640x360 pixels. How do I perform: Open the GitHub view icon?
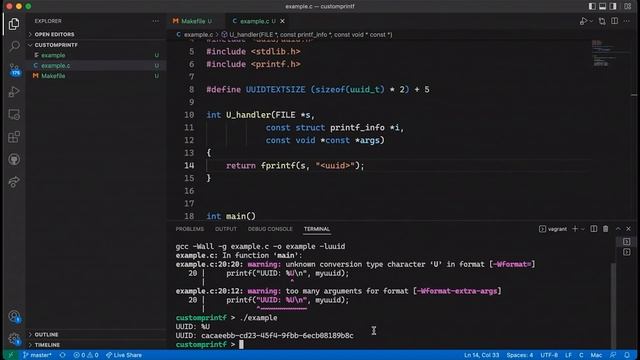[14, 159]
